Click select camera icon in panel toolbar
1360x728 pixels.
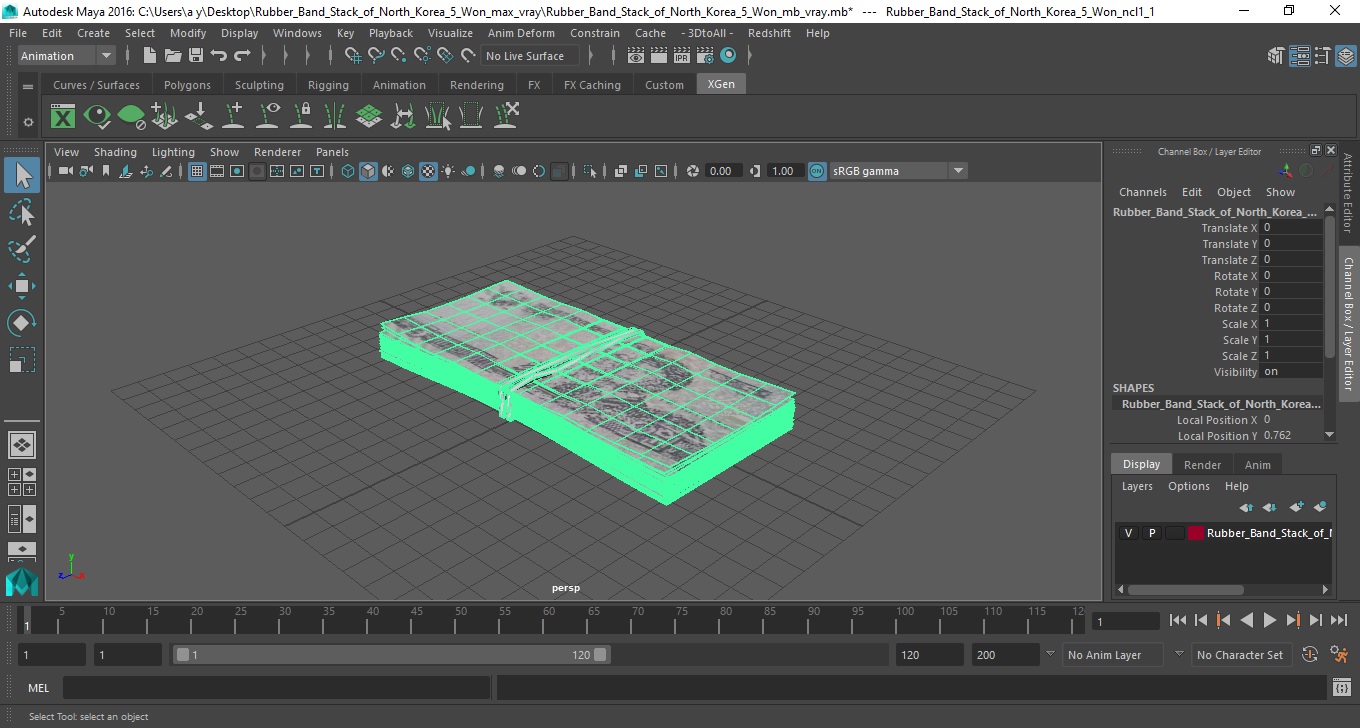point(66,171)
